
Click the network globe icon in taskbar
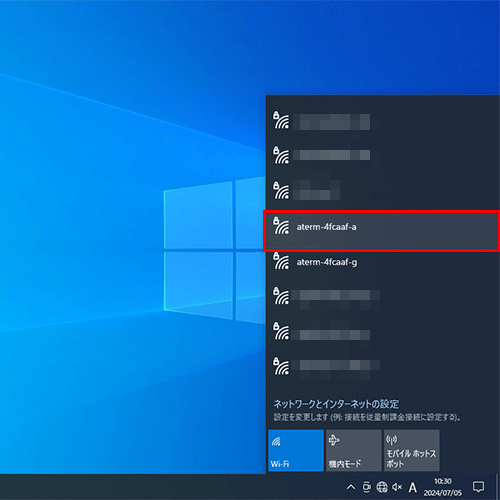click(x=382, y=487)
